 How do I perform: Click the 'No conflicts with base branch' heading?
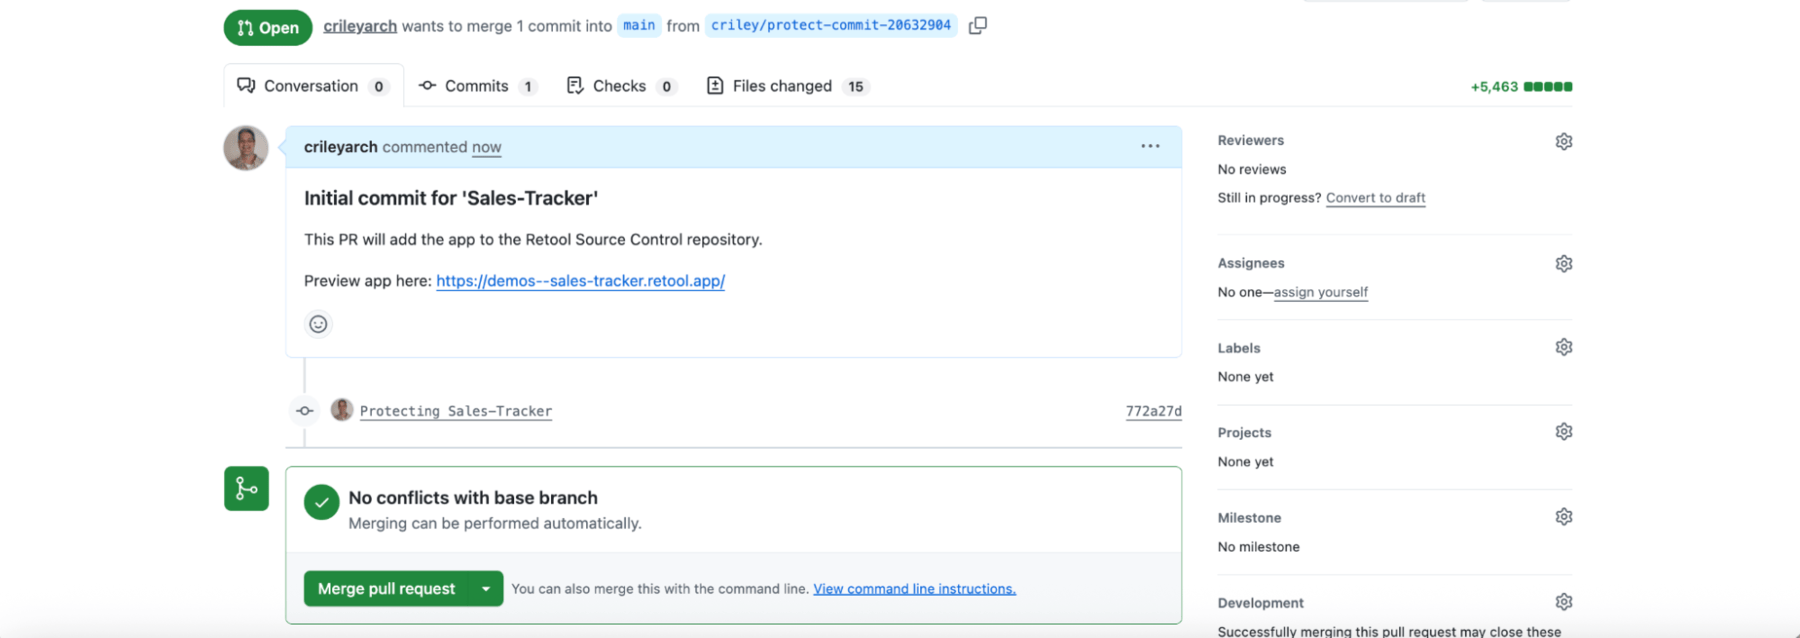click(x=473, y=498)
